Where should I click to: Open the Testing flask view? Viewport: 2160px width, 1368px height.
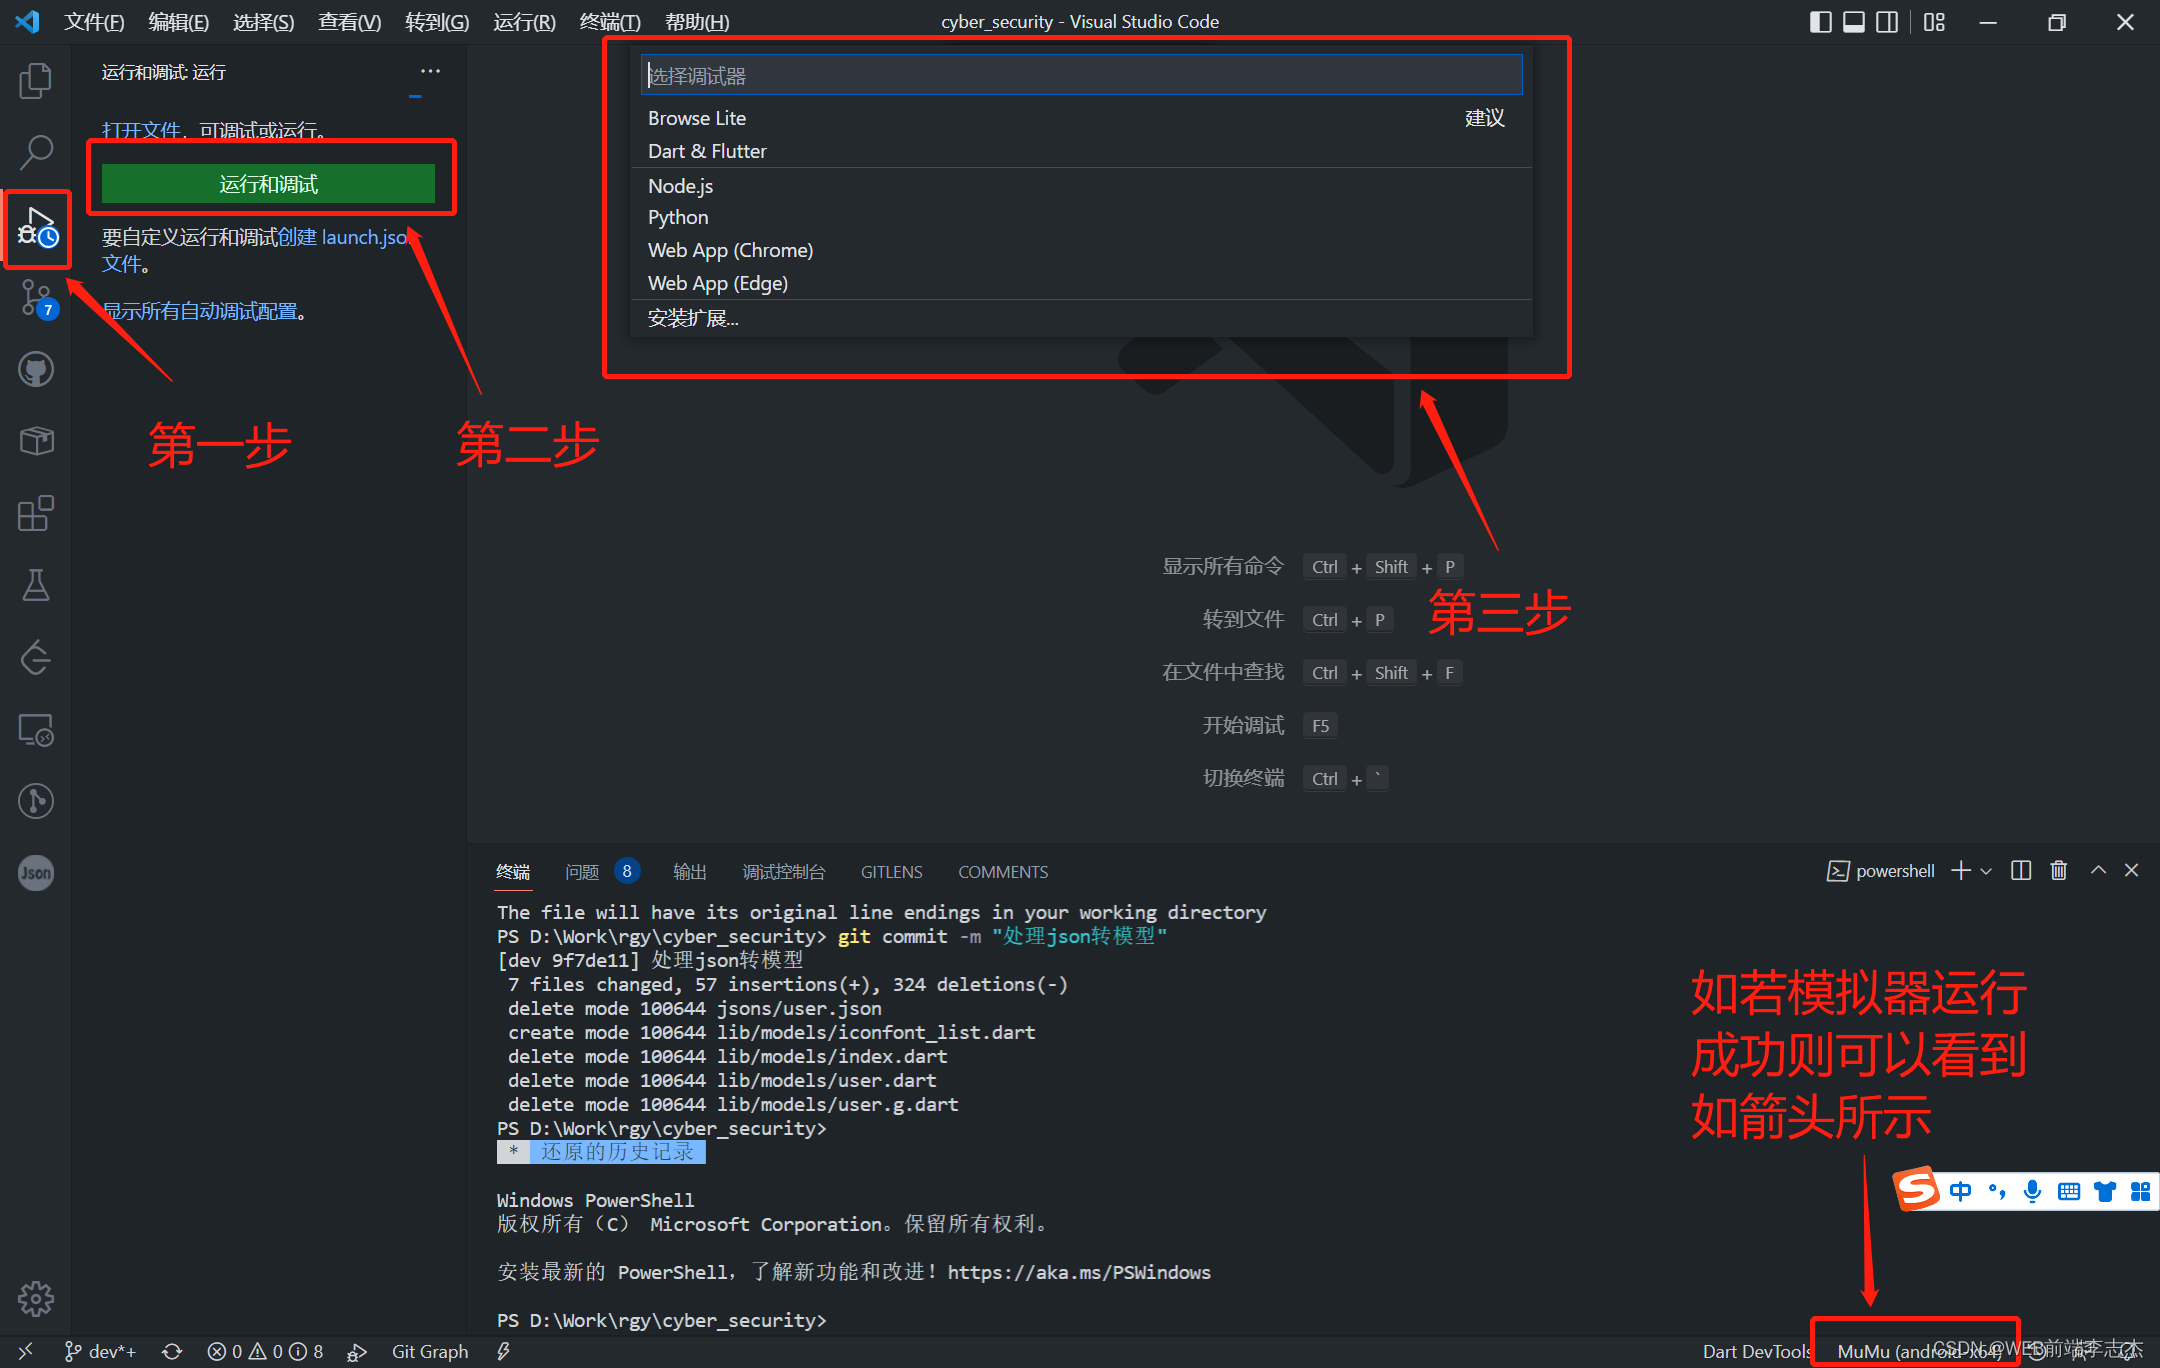pos(36,585)
